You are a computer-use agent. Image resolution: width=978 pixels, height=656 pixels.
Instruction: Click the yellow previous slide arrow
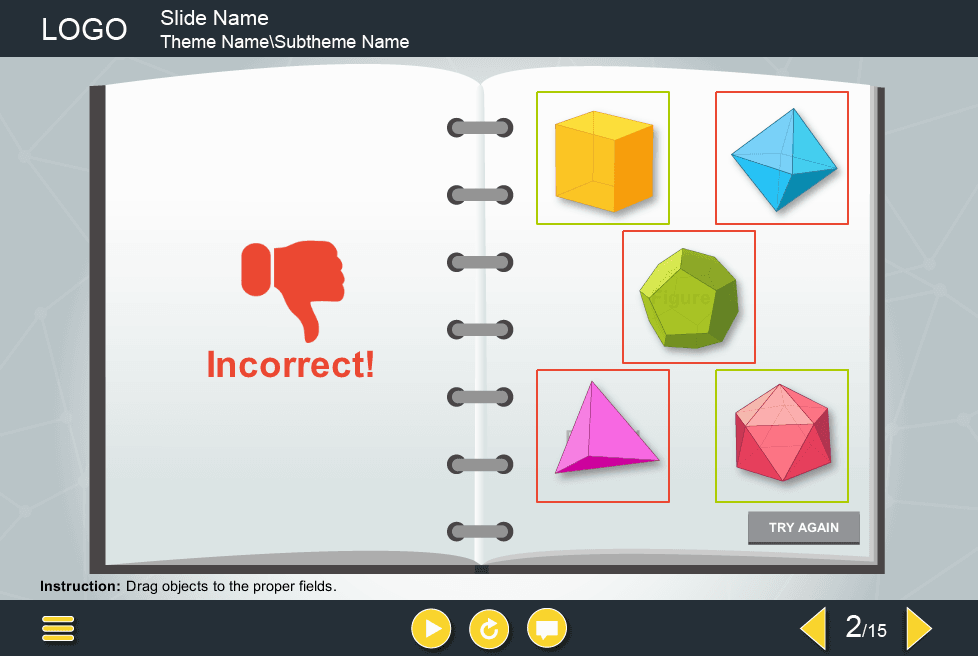pyautogui.click(x=813, y=628)
